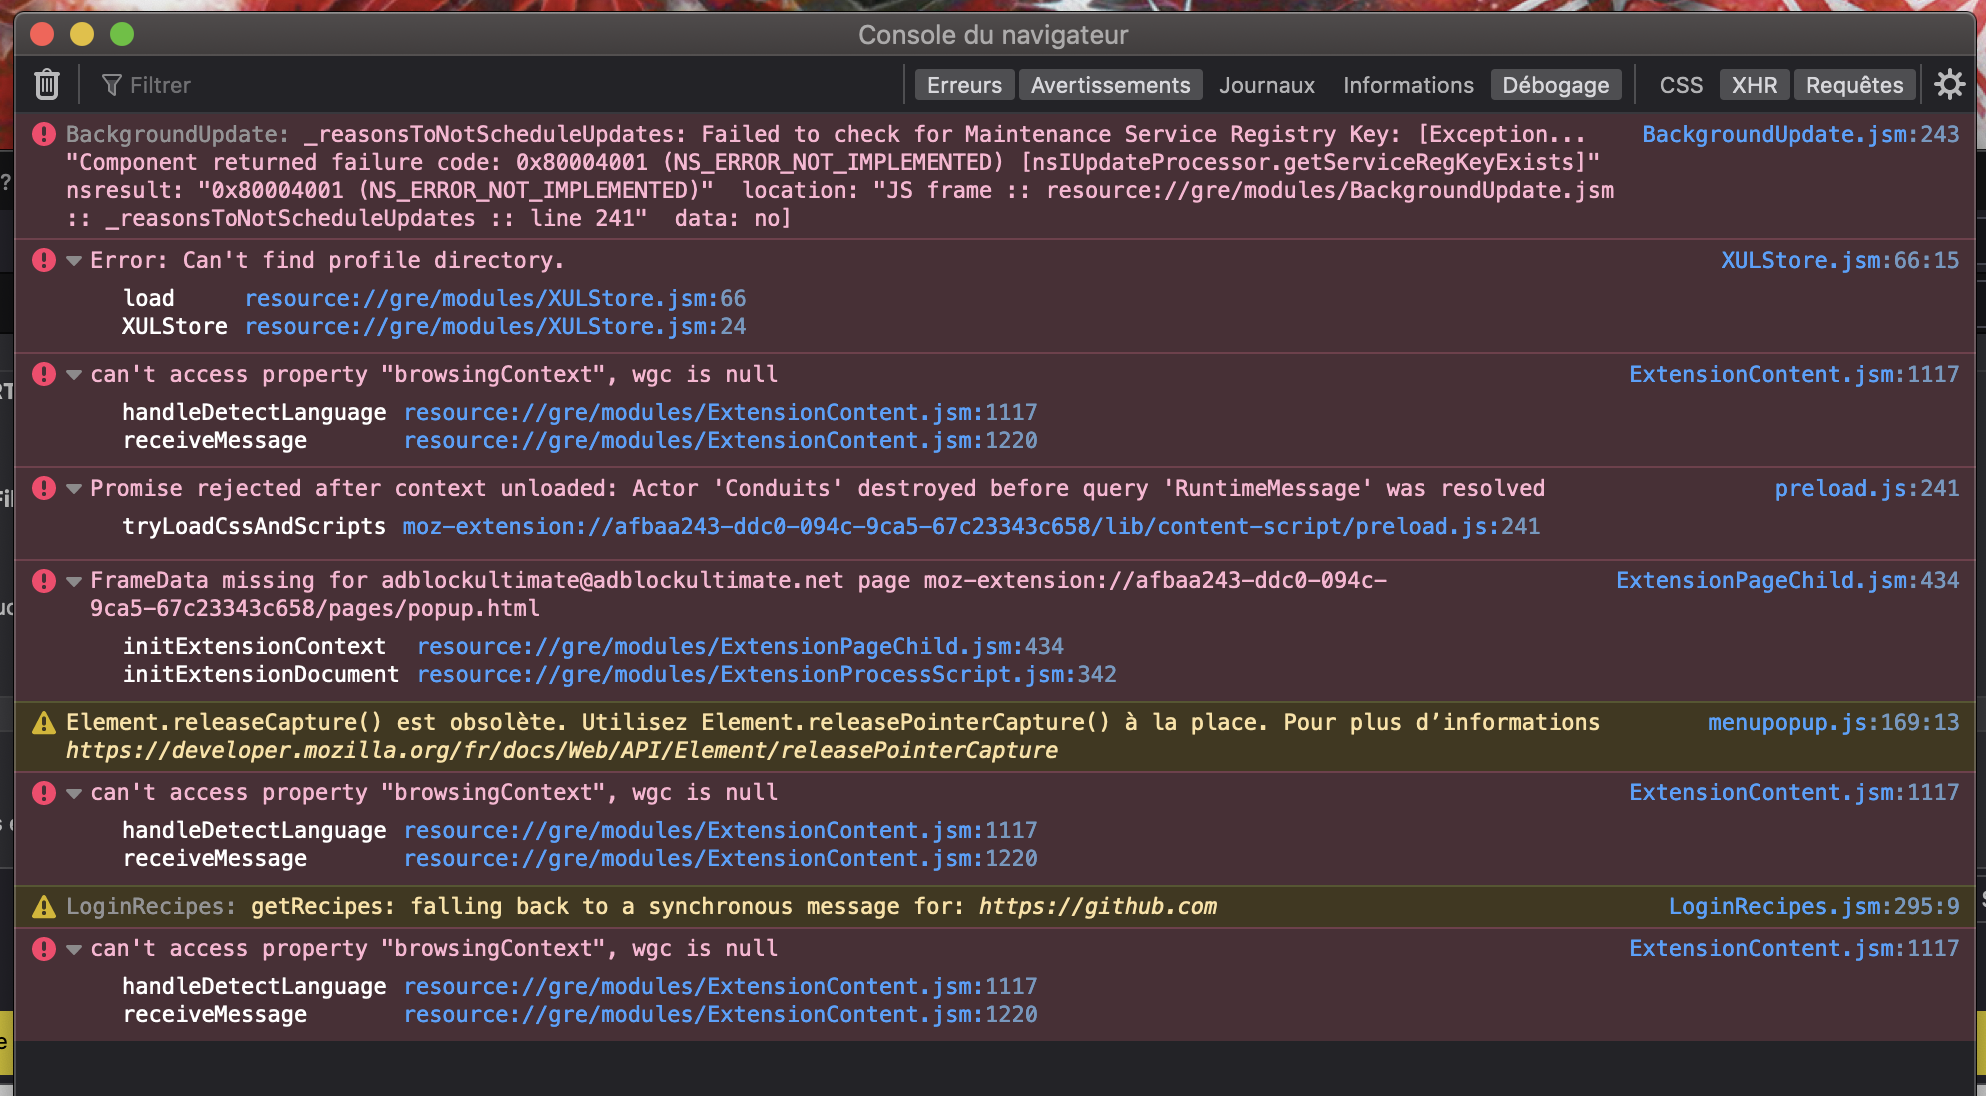This screenshot has width=1986, height=1096.
Task: Collapse the Promise rejected error stack
Action: point(74,489)
